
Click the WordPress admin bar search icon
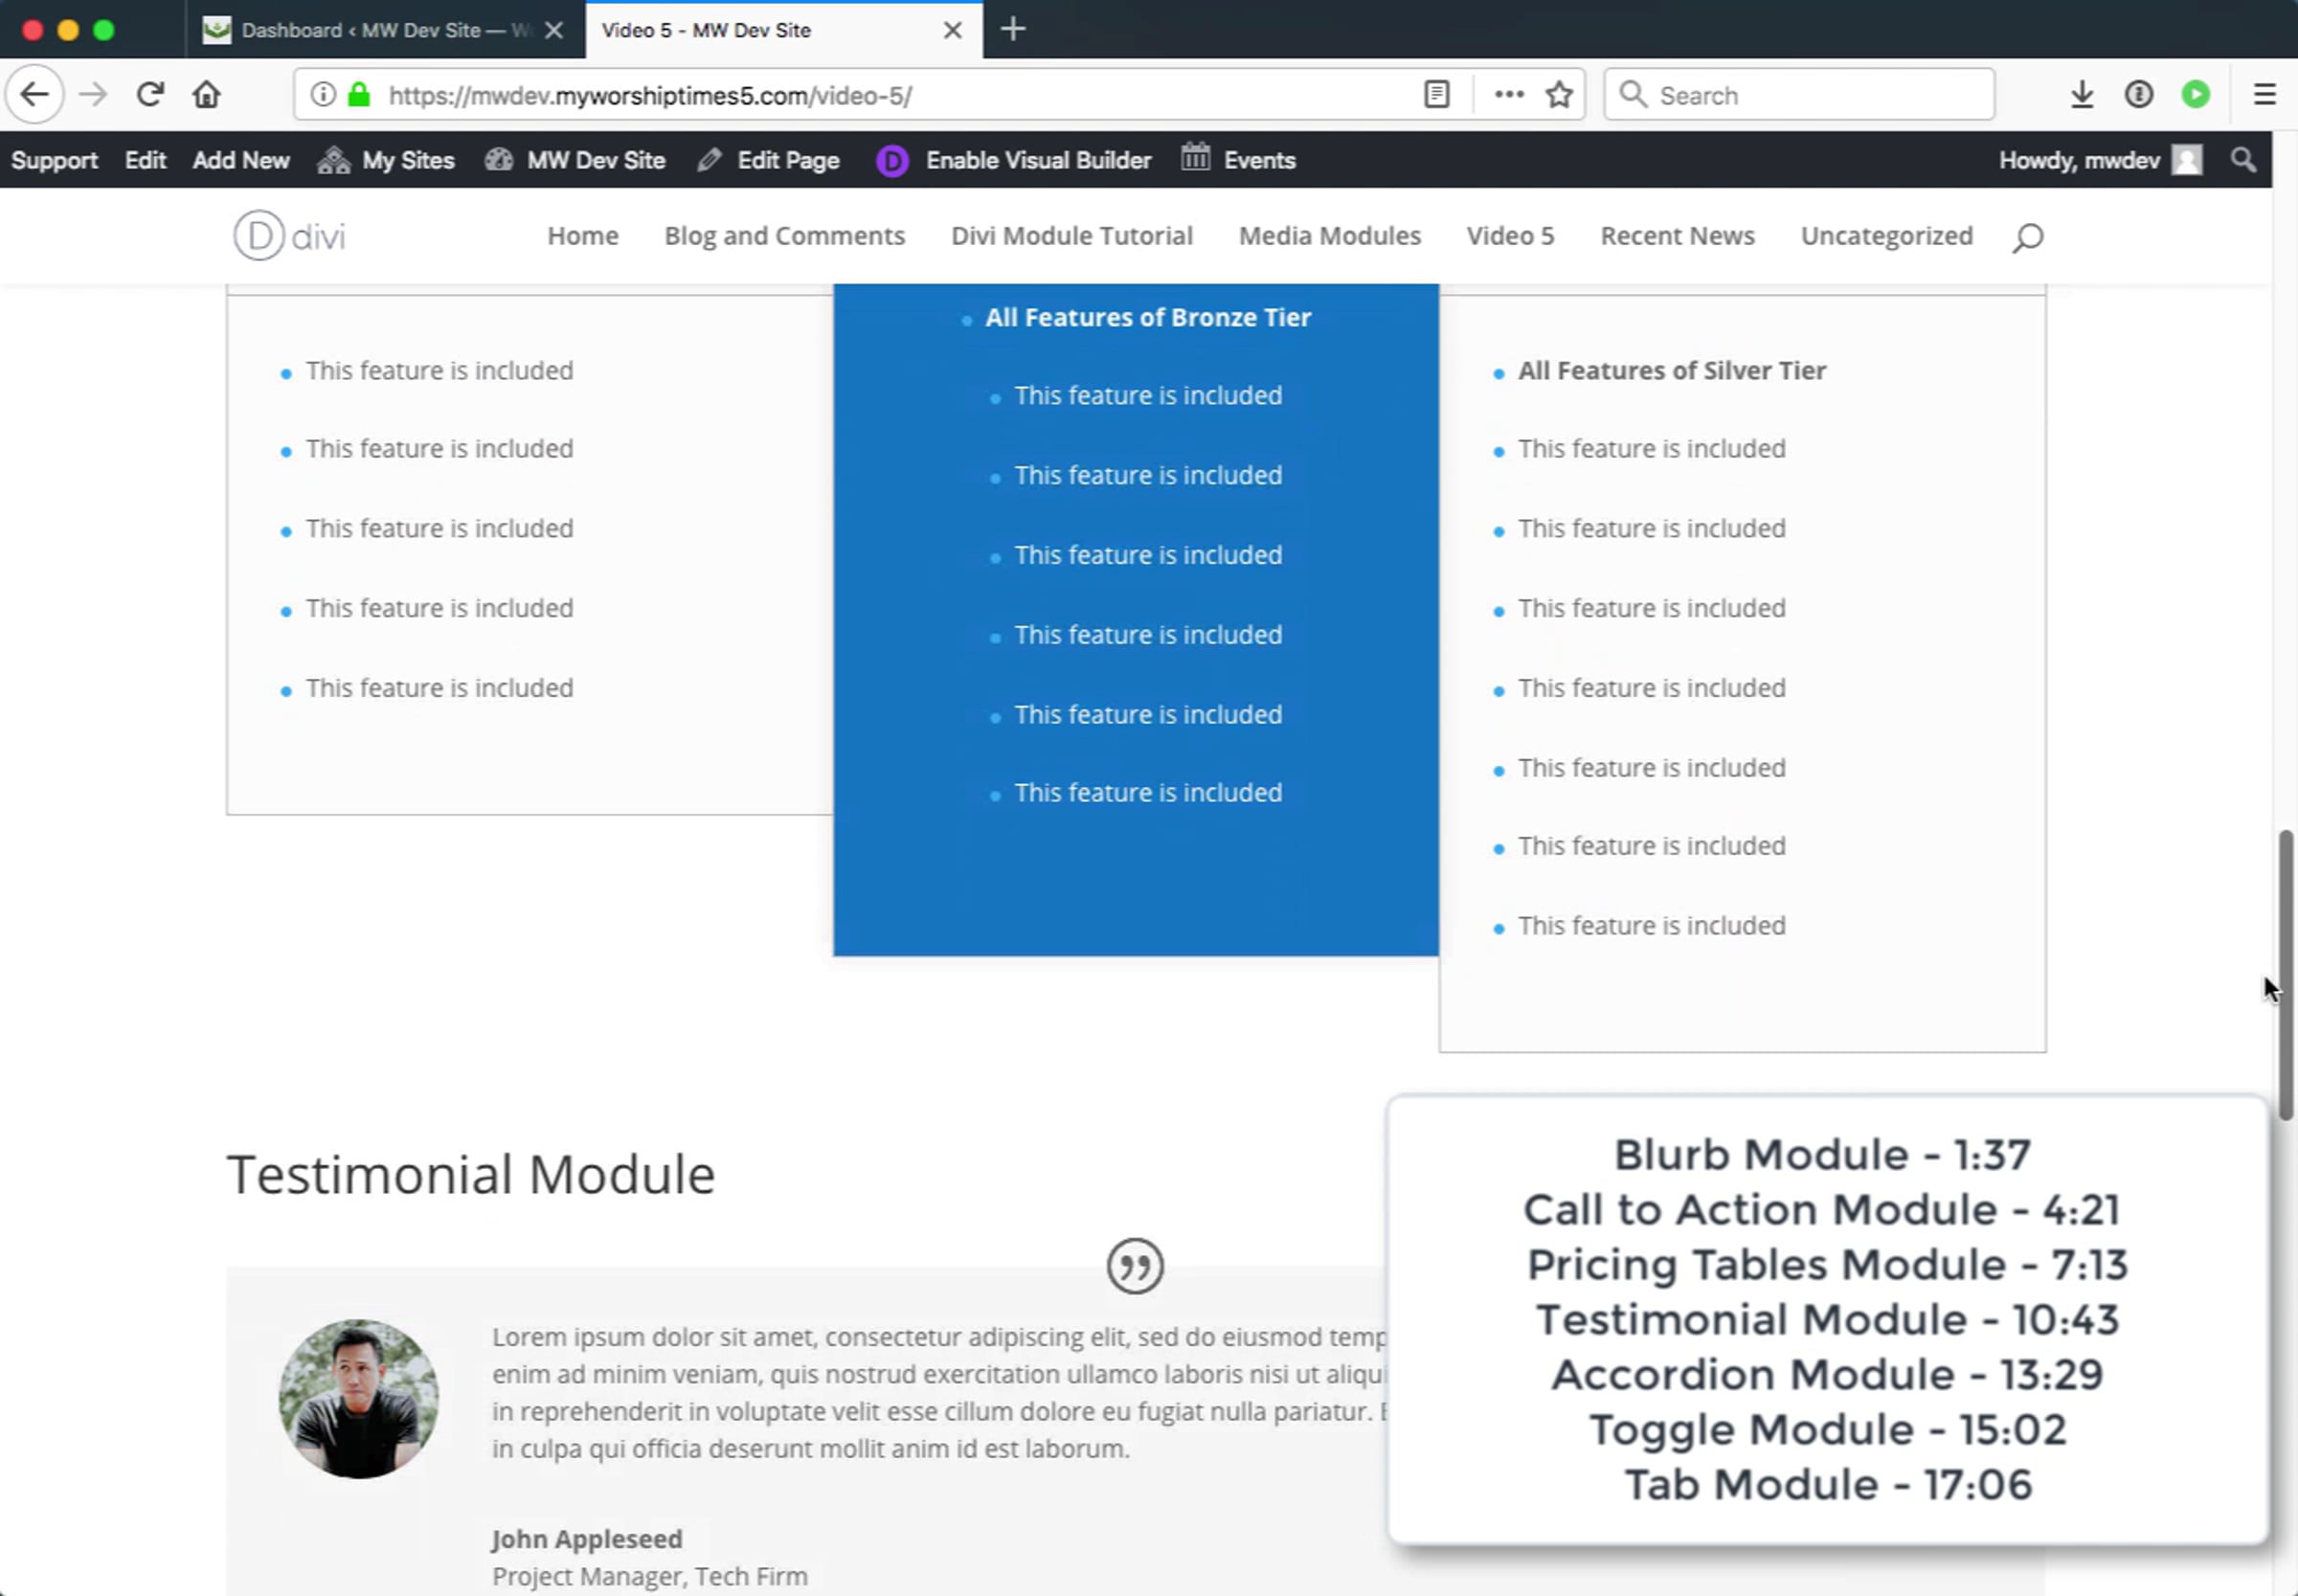tap(2243, 160)
